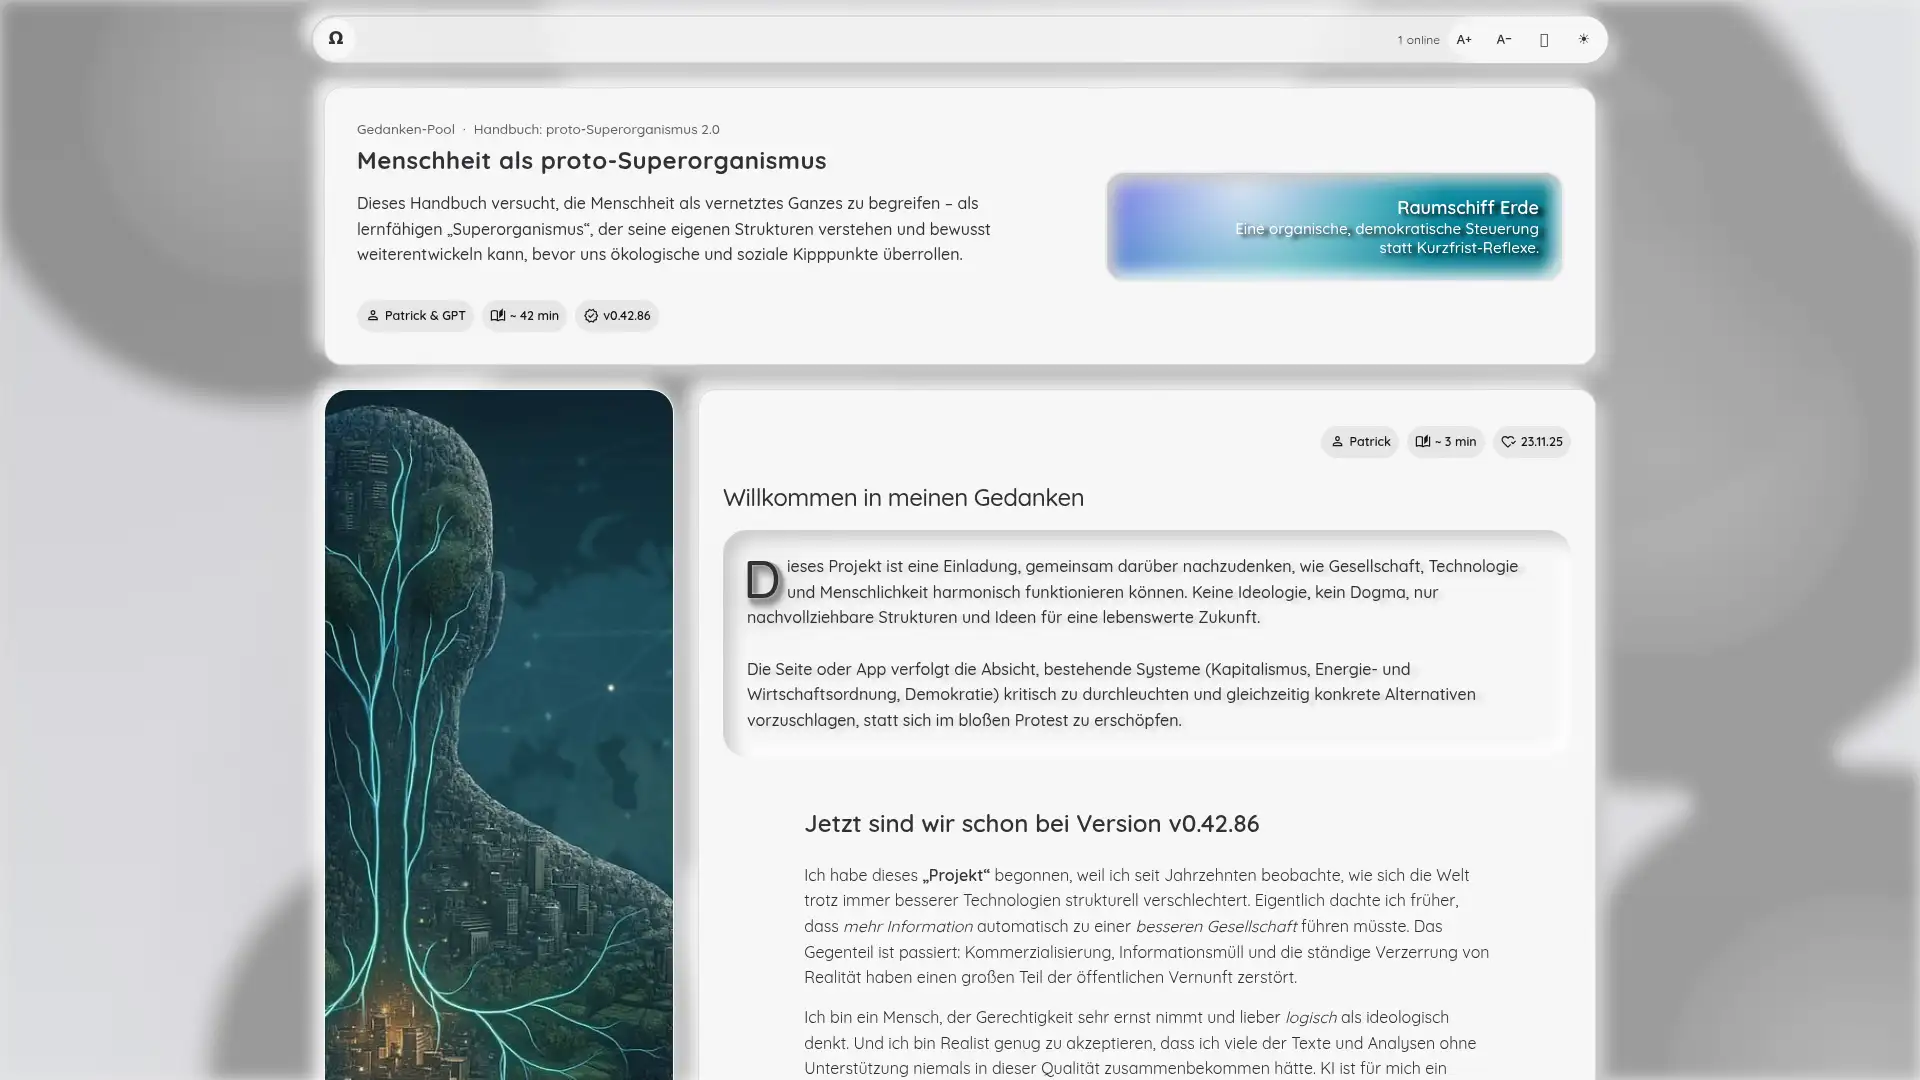Click the Patrick & GPT author chip
The image size is (1920, 1080).
pos(415,316)
